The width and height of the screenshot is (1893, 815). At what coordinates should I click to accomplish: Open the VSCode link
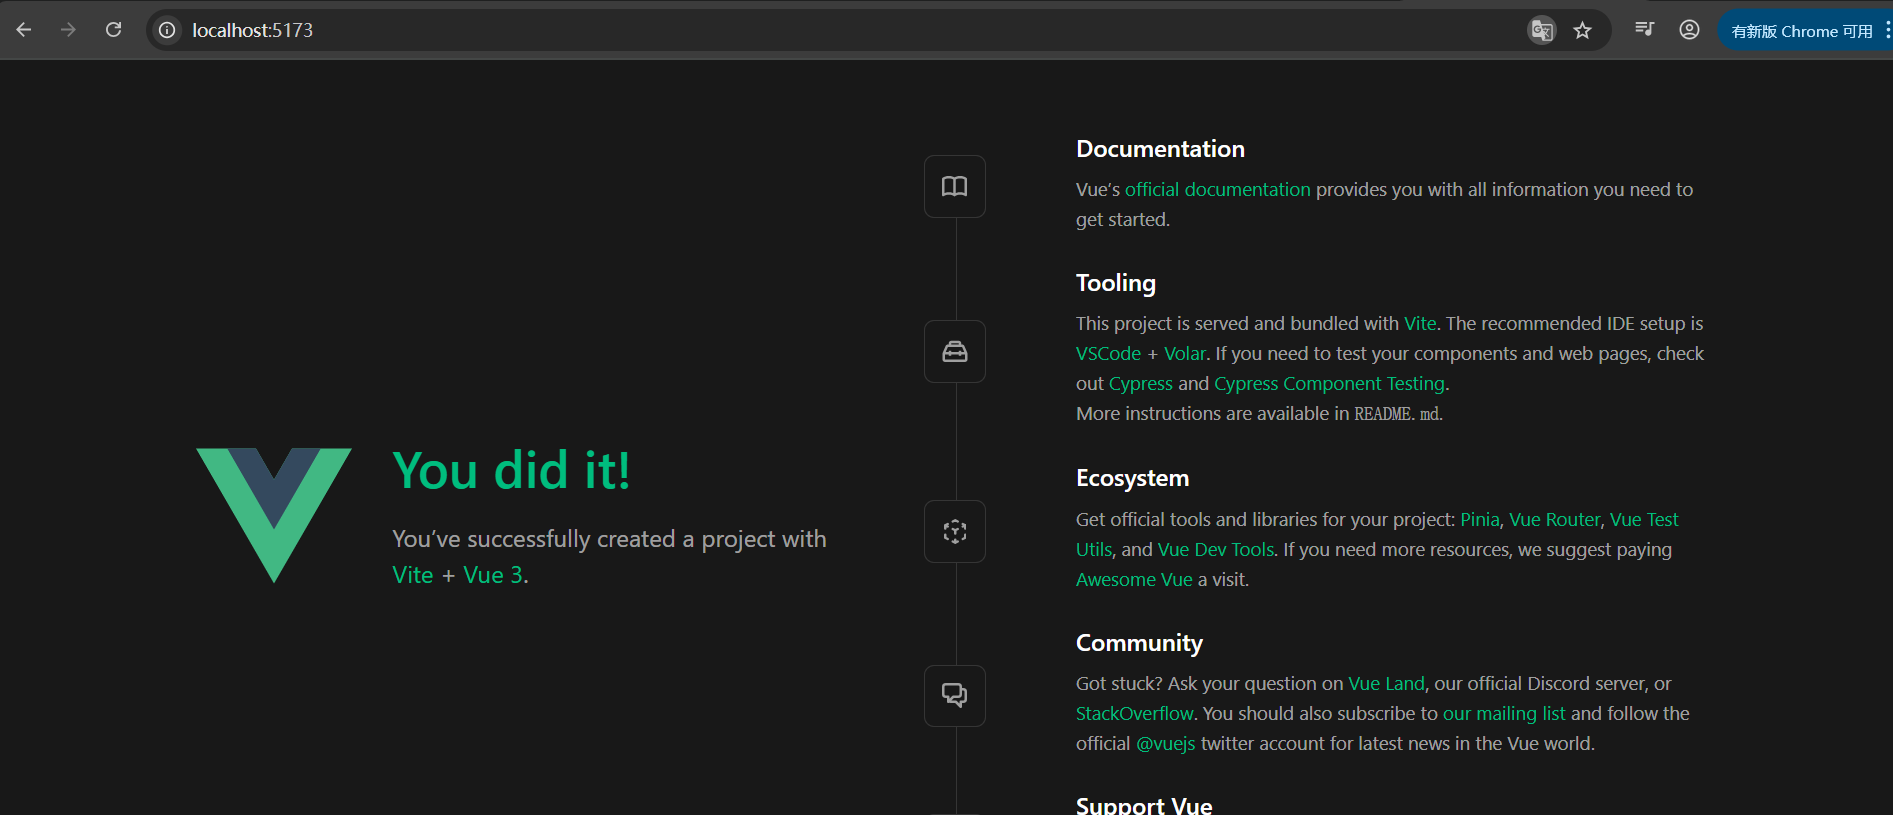[1108, 353]
